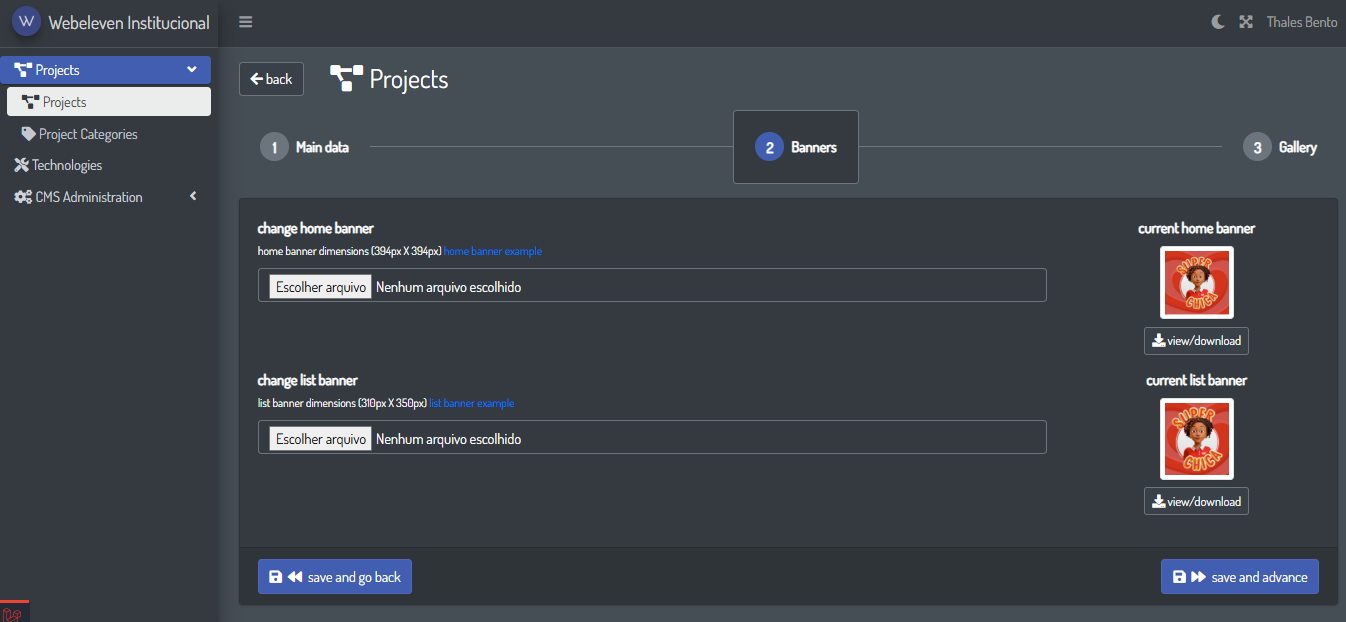Click the Webeleven W logo
This screenshot has height=622, width=1346.
coord(26,22)
